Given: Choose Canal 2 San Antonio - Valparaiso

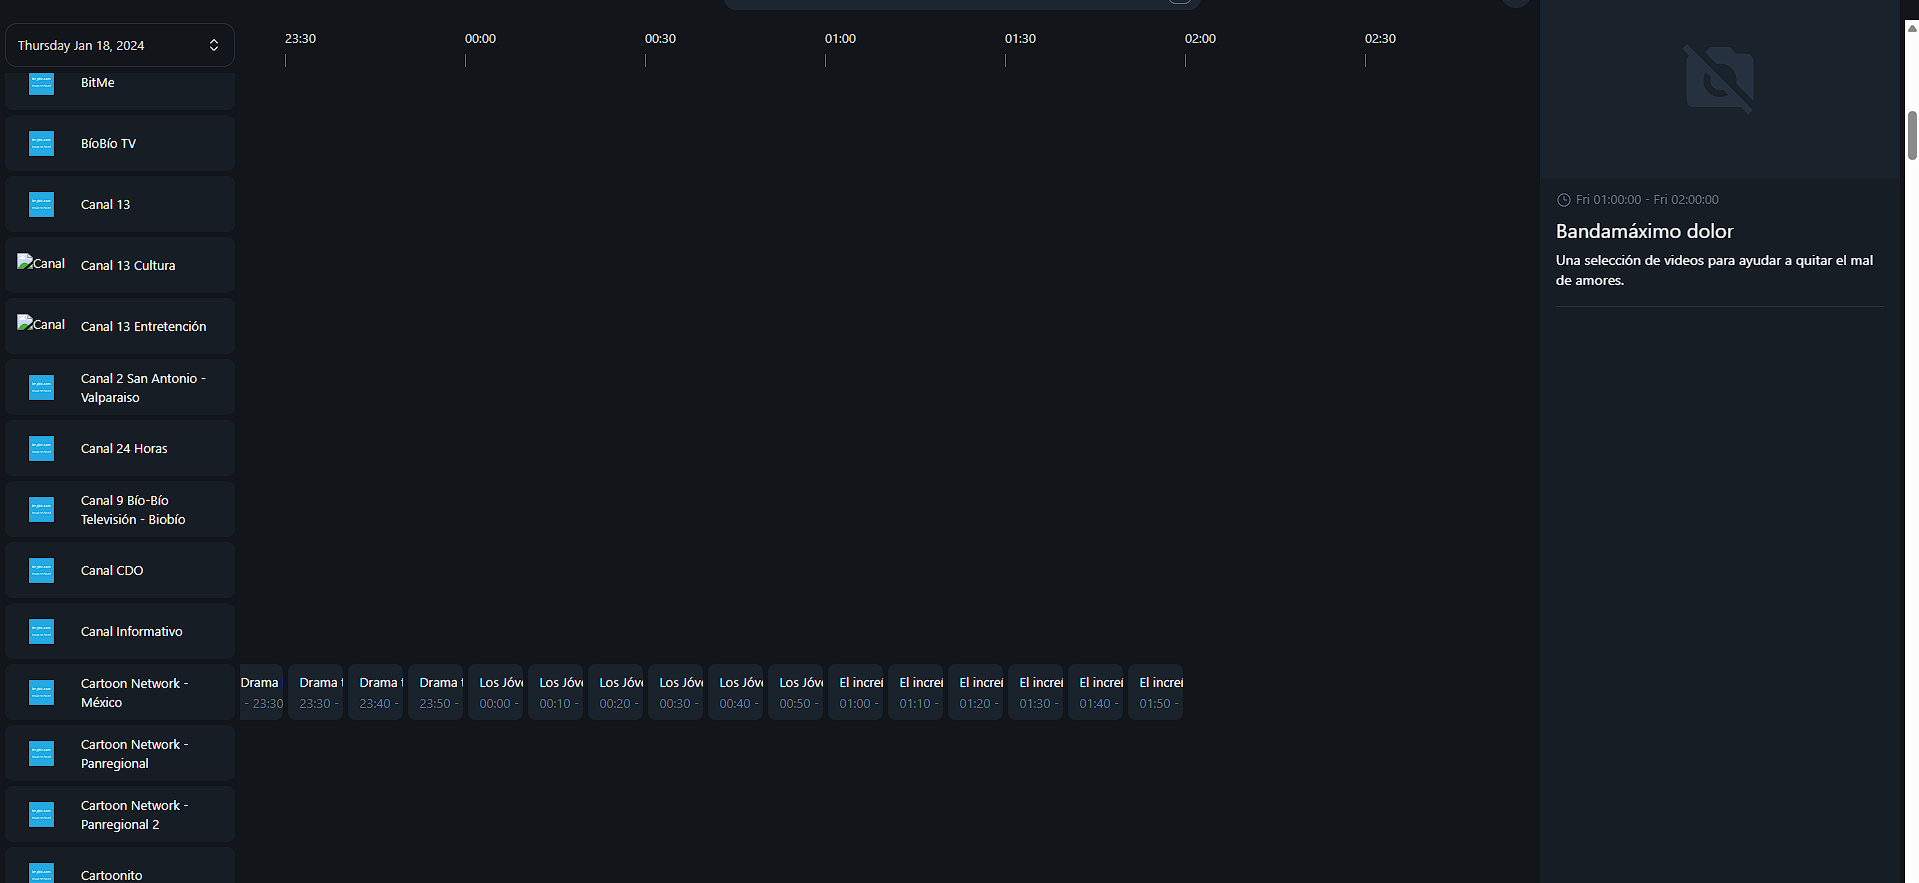Looking at the screenshot, I should pos(143,388).
